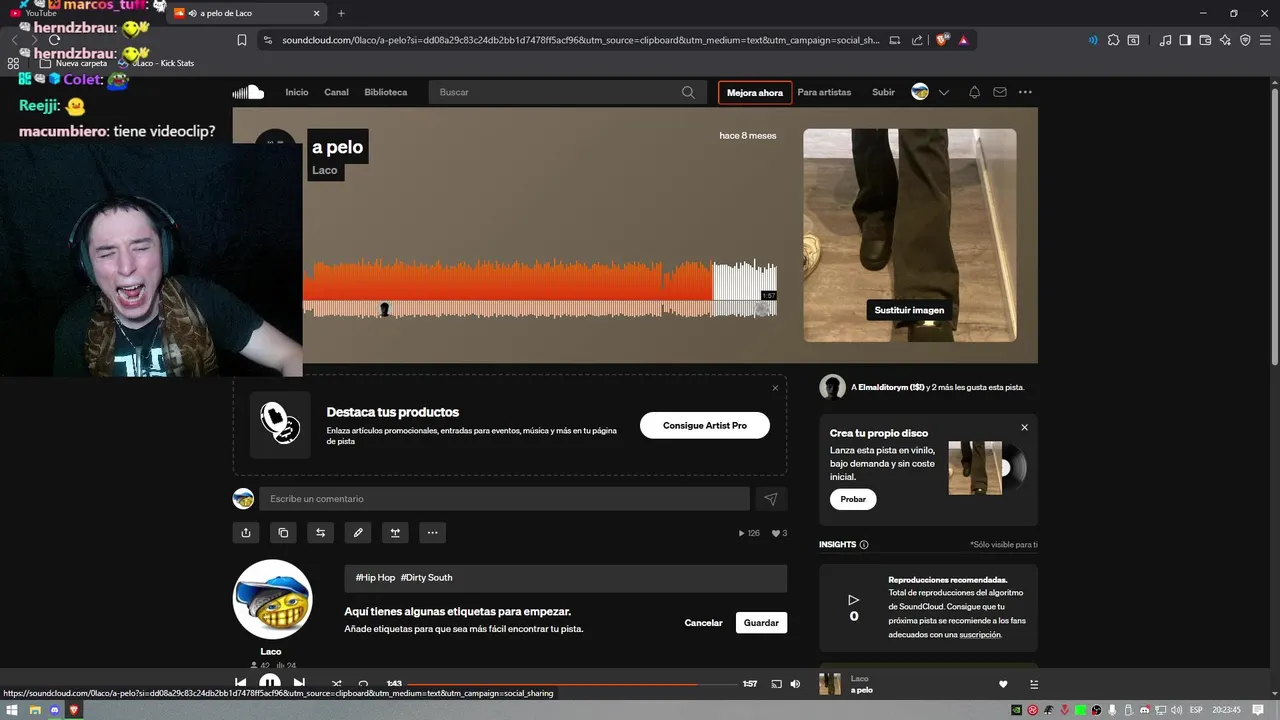Viewport: 1280px width, 720px height.
Task: Share this page via address bar share icon
Action: pyautogui.click(x=917, y=40)
